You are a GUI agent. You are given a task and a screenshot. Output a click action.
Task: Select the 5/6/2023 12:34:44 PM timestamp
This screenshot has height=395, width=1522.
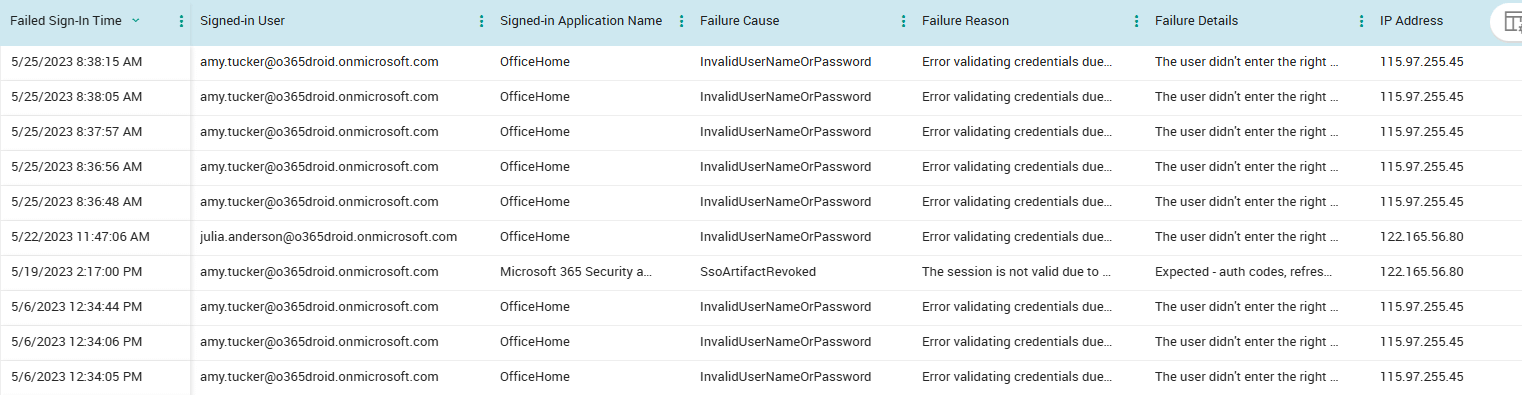coord(76,307)
